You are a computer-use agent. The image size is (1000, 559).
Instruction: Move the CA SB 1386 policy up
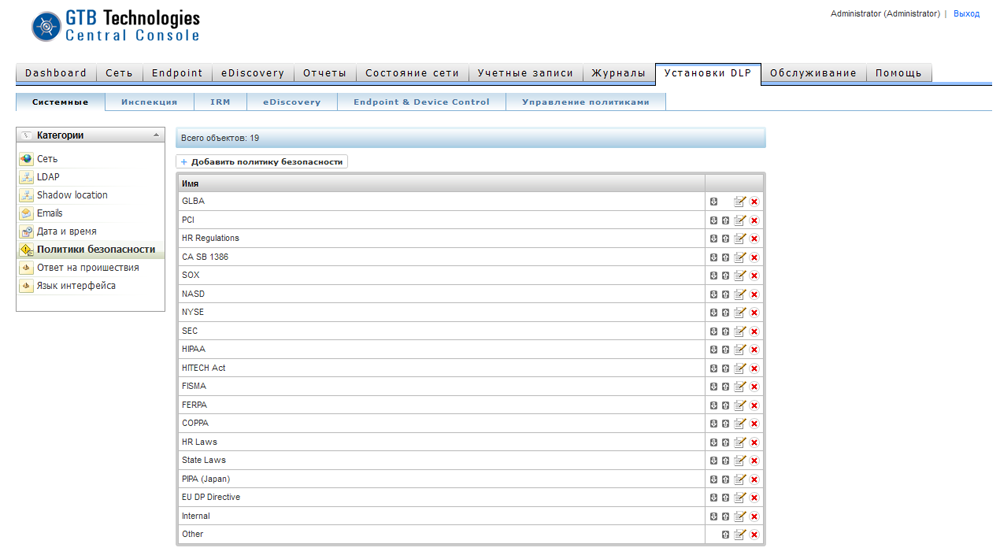click(x=726, y=258)
